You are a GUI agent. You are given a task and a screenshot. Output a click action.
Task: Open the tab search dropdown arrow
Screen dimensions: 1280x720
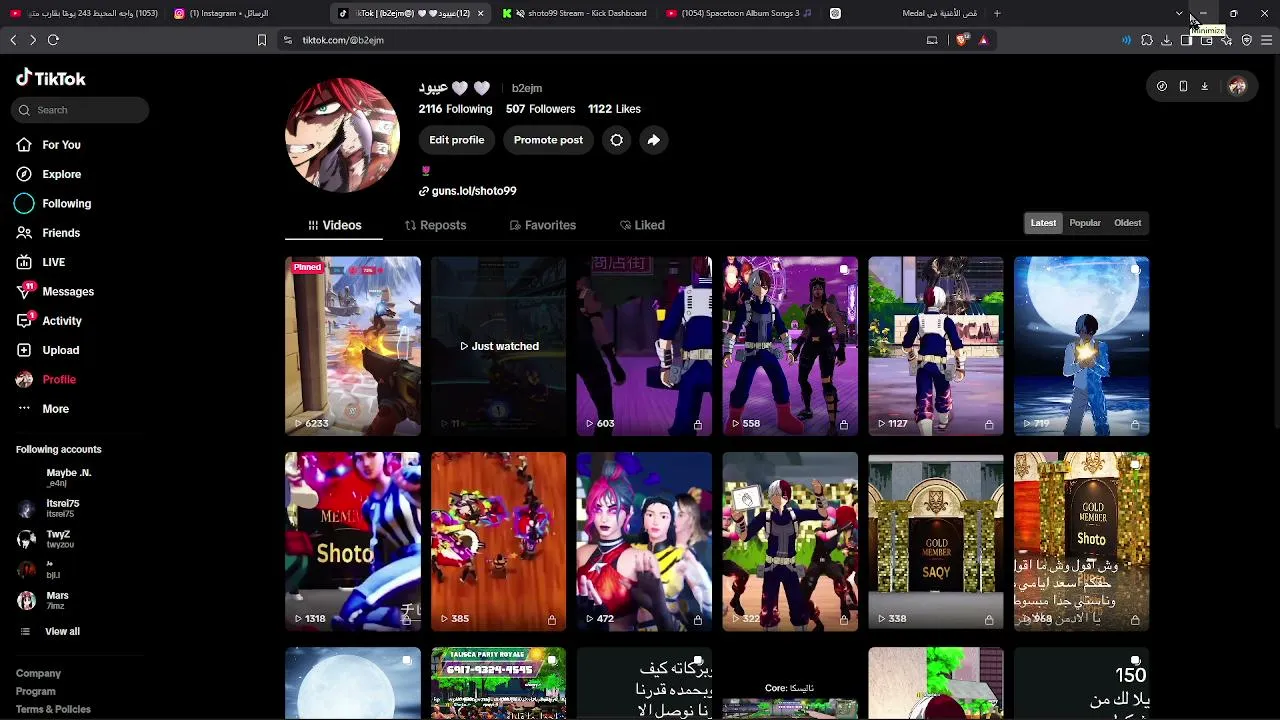[x=1179, y=14]
